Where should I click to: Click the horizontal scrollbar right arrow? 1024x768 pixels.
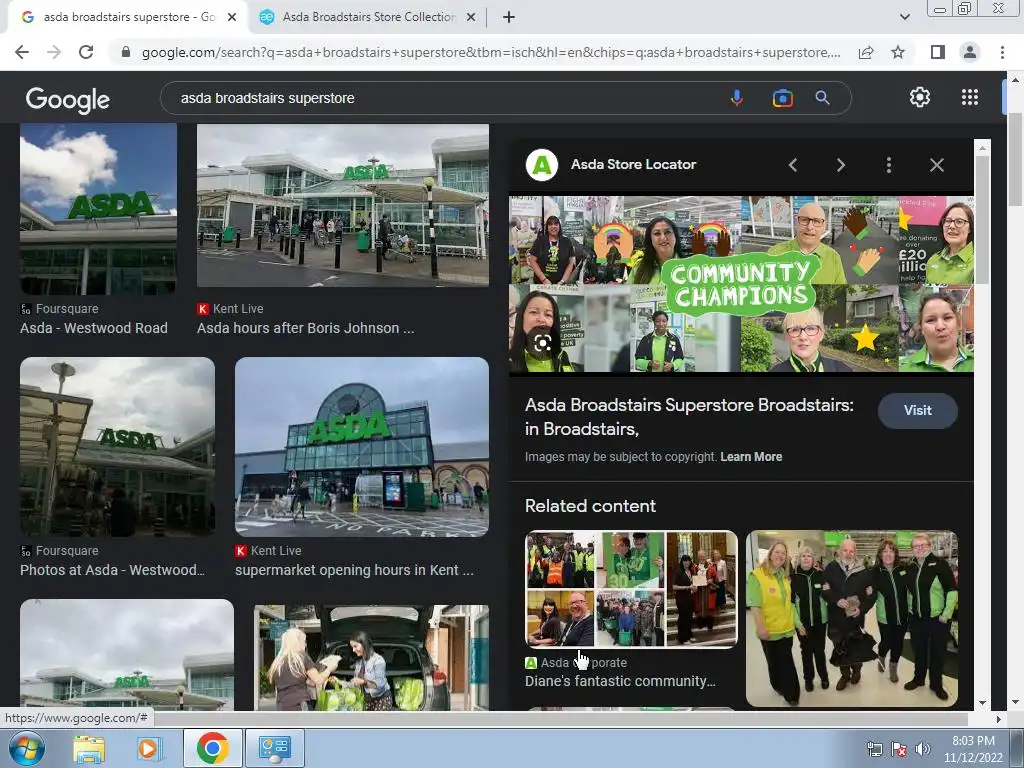pos(998,719)
